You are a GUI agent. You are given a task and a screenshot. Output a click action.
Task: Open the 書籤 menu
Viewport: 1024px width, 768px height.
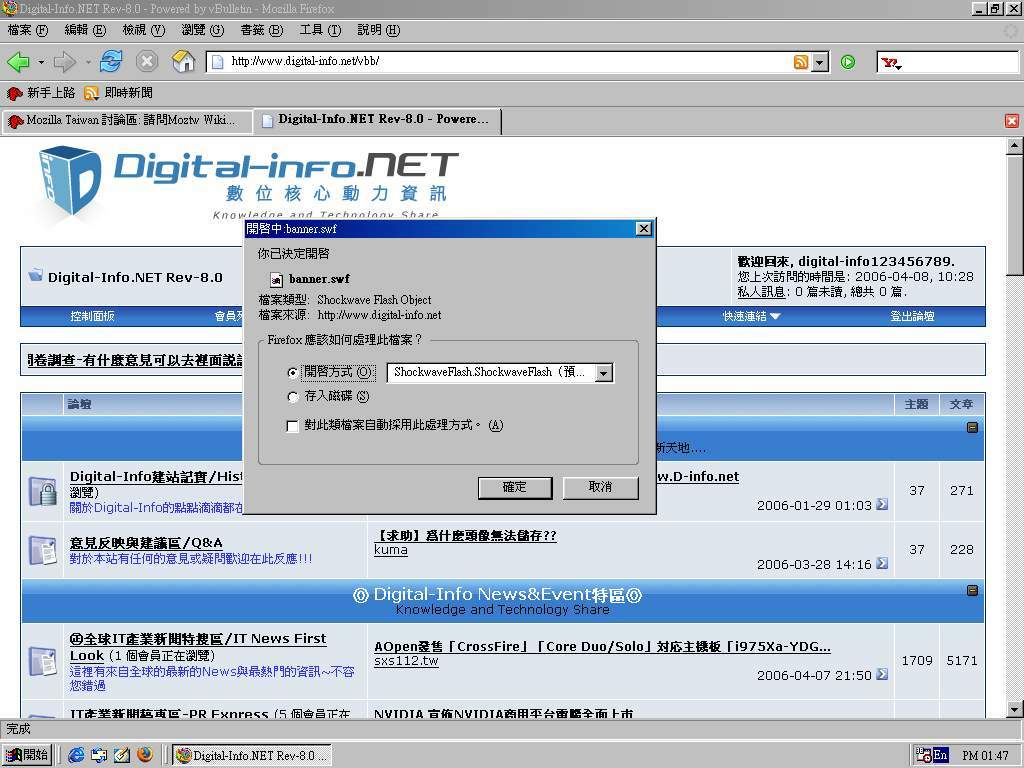point(261,30)
